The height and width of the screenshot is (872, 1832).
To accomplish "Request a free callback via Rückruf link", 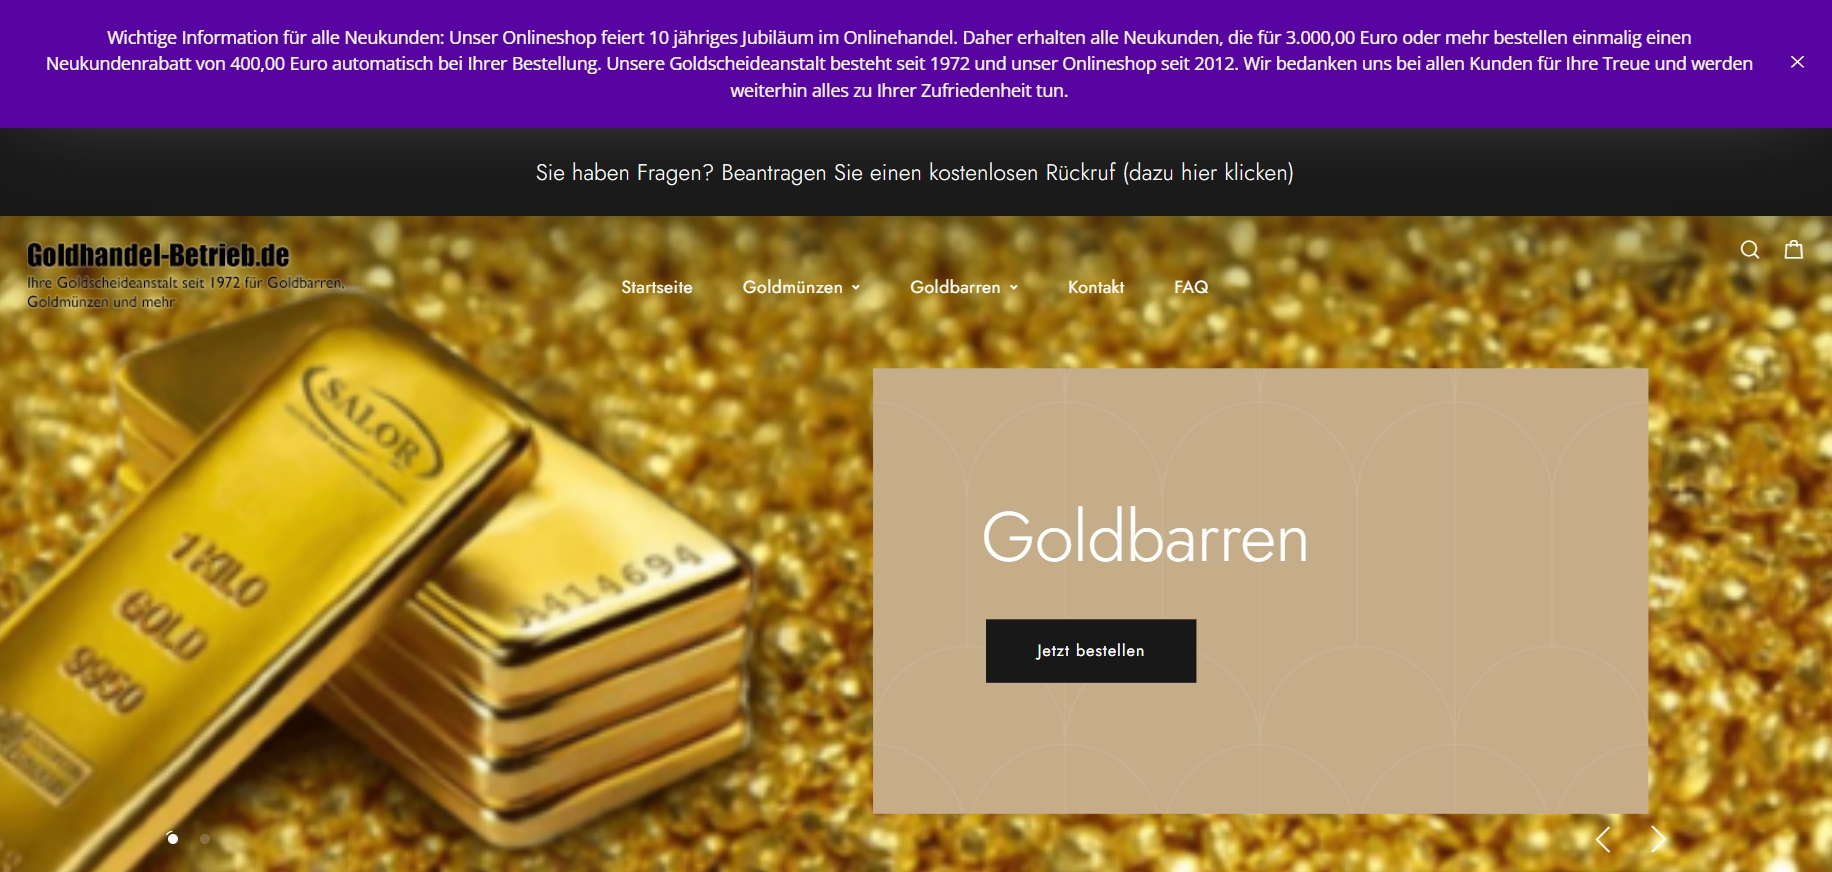I will pyautogui.click(x=915, y=172).
